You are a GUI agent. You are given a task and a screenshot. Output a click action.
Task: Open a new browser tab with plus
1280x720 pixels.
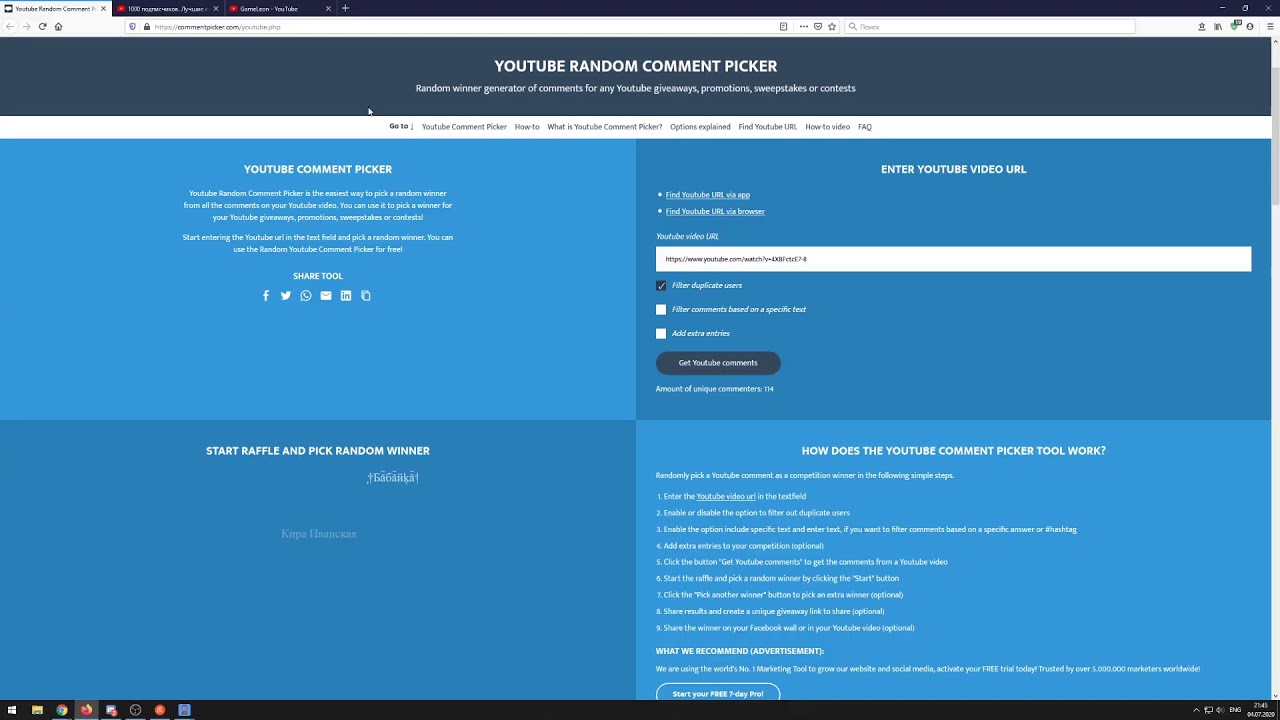(x=345, y=8)
